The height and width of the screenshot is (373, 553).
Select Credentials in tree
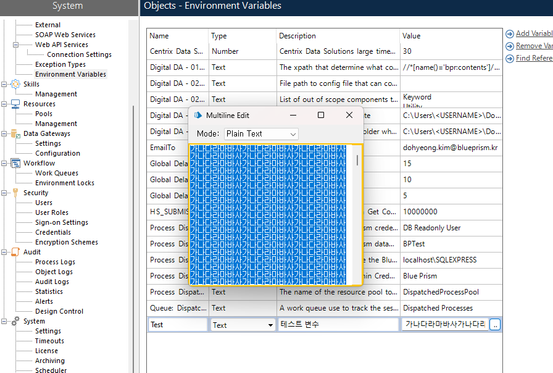point(53,232)
